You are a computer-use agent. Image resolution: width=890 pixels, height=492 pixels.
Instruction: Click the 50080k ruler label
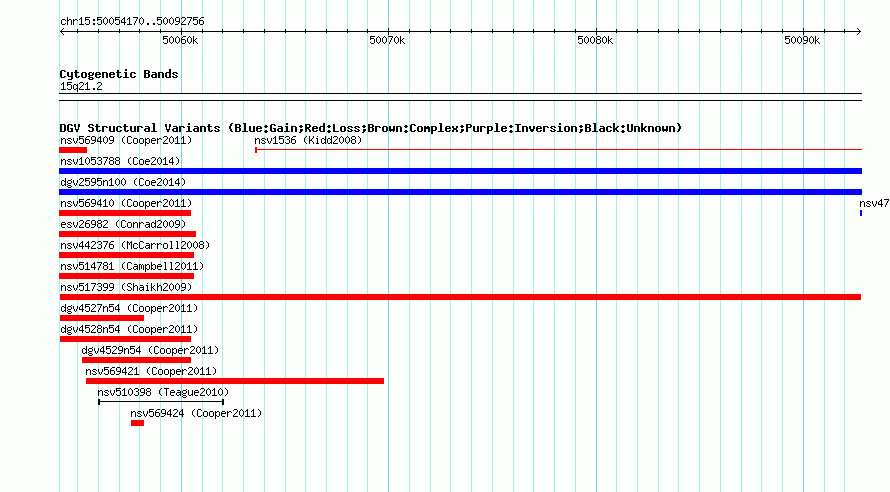[595, 40]
